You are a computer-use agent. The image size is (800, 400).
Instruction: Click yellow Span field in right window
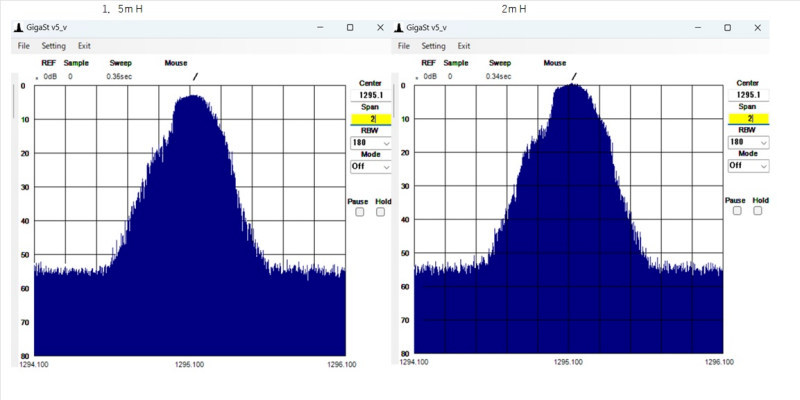pos(748,118)
